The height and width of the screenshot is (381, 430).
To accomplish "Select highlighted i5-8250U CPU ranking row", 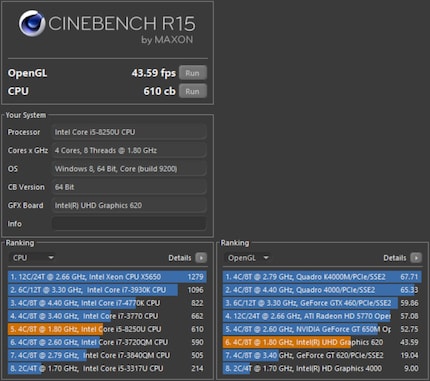I will pyautogui.click(x=107, y=329).
